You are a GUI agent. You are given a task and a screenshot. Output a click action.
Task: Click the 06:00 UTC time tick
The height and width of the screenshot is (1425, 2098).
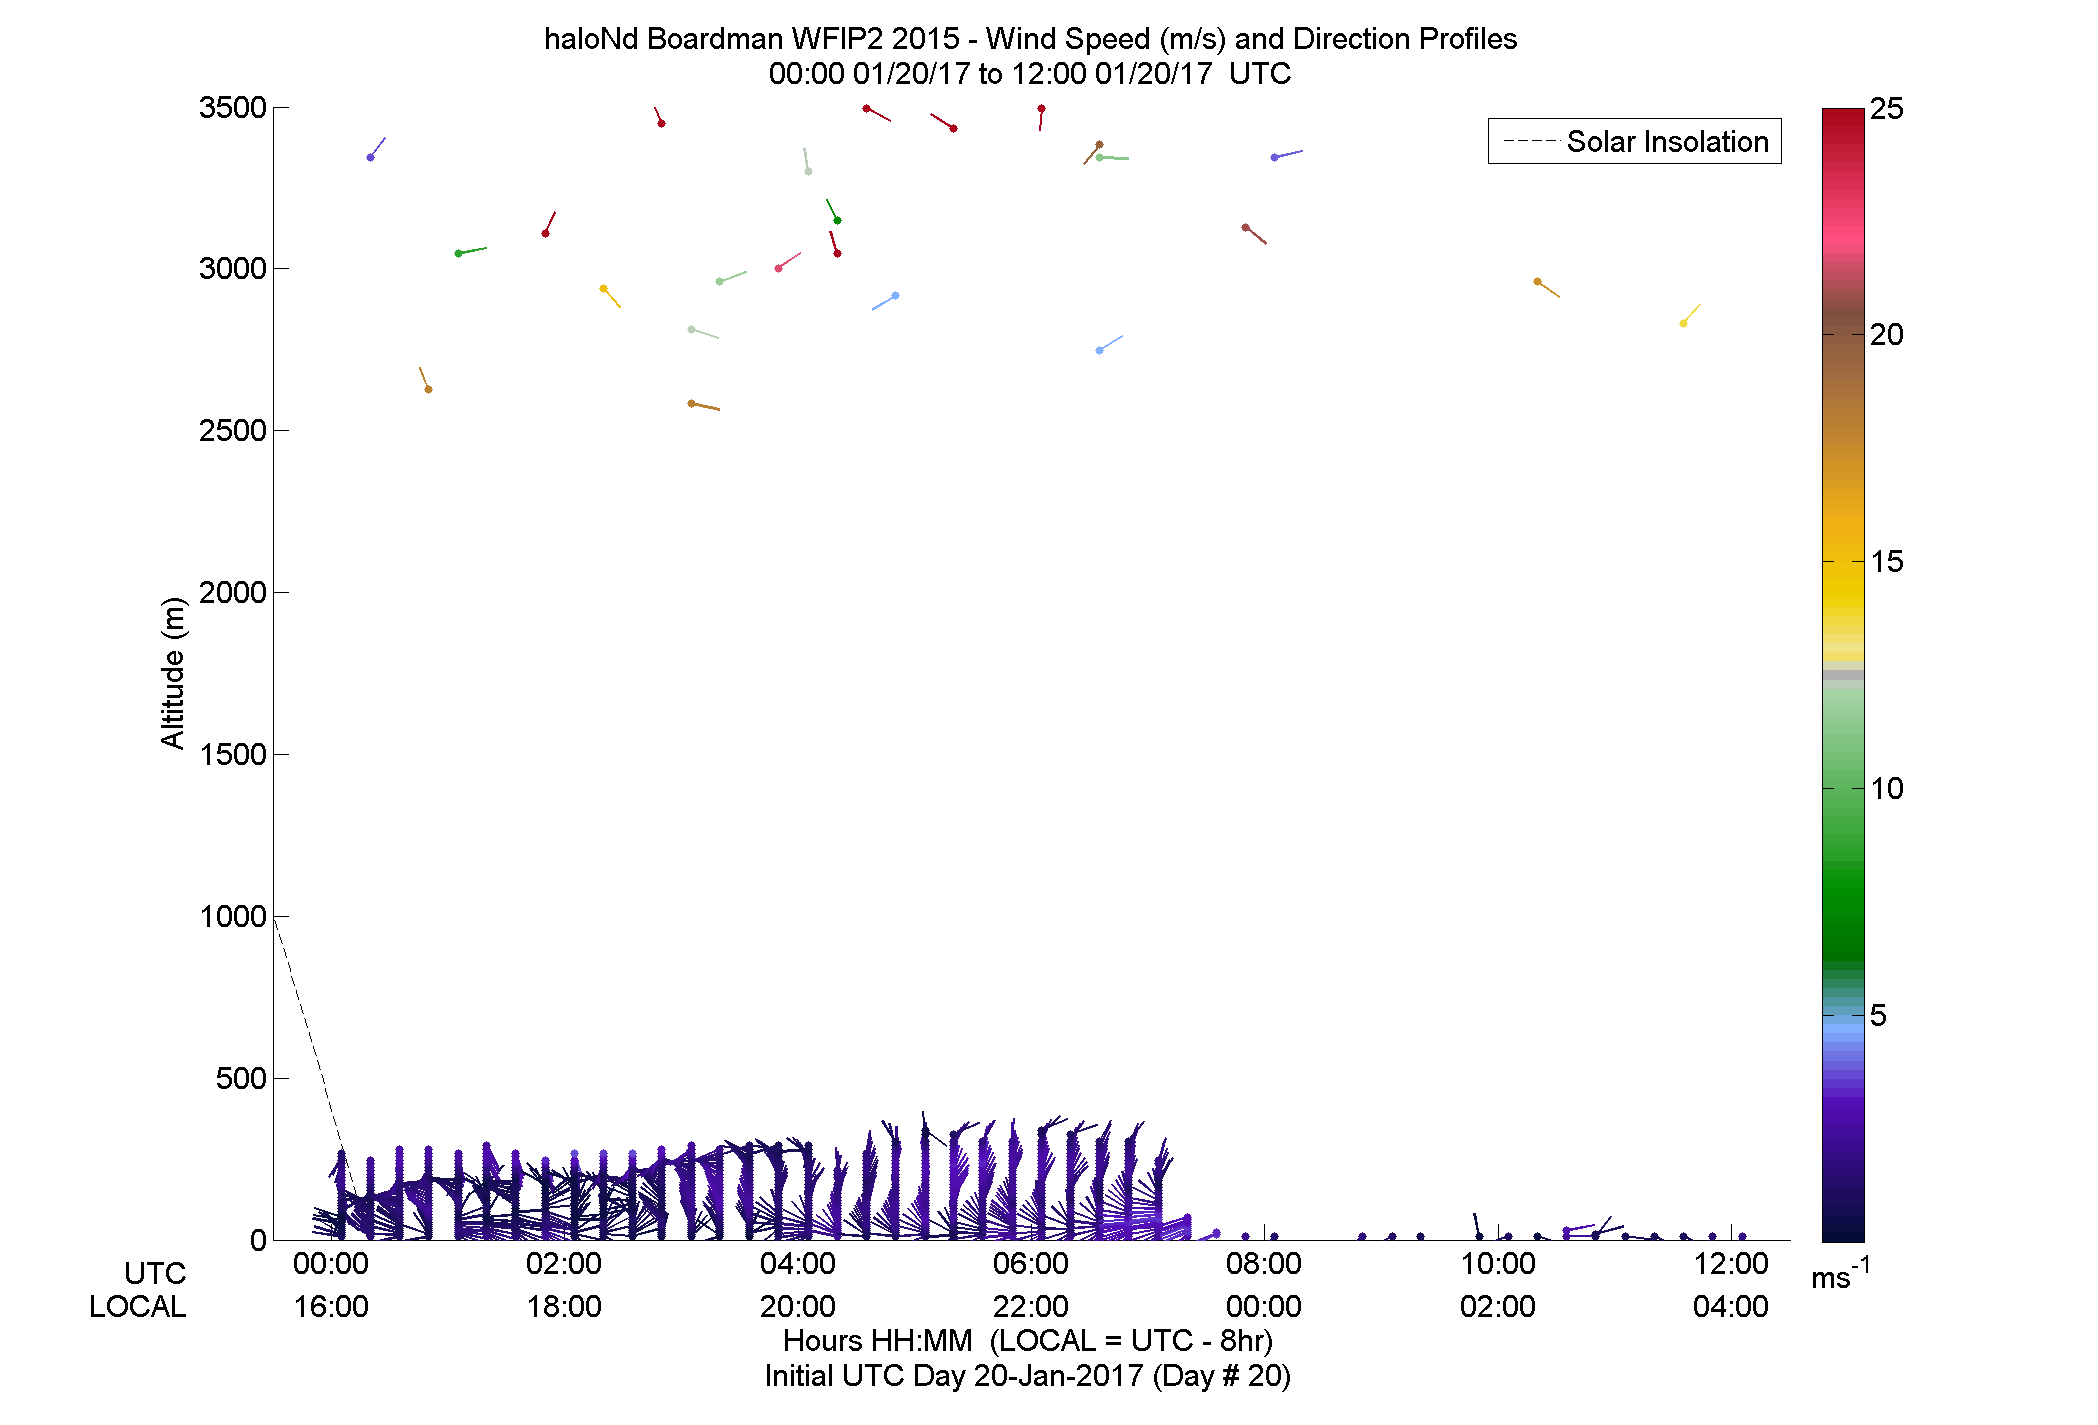coord(1031,1263)
